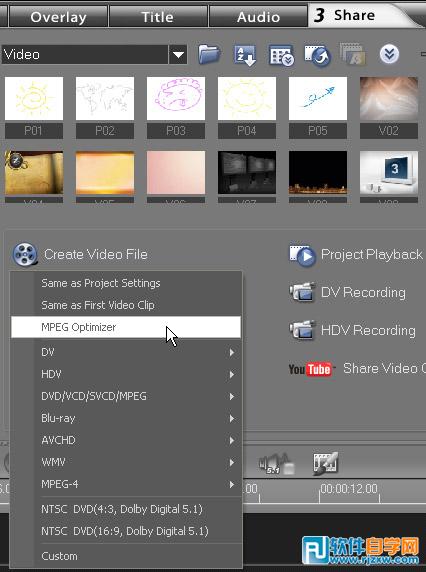The width and height of the screenshot is (426, 572).
Task: Start Project Playback via its icon
Action: pos(302,255)
